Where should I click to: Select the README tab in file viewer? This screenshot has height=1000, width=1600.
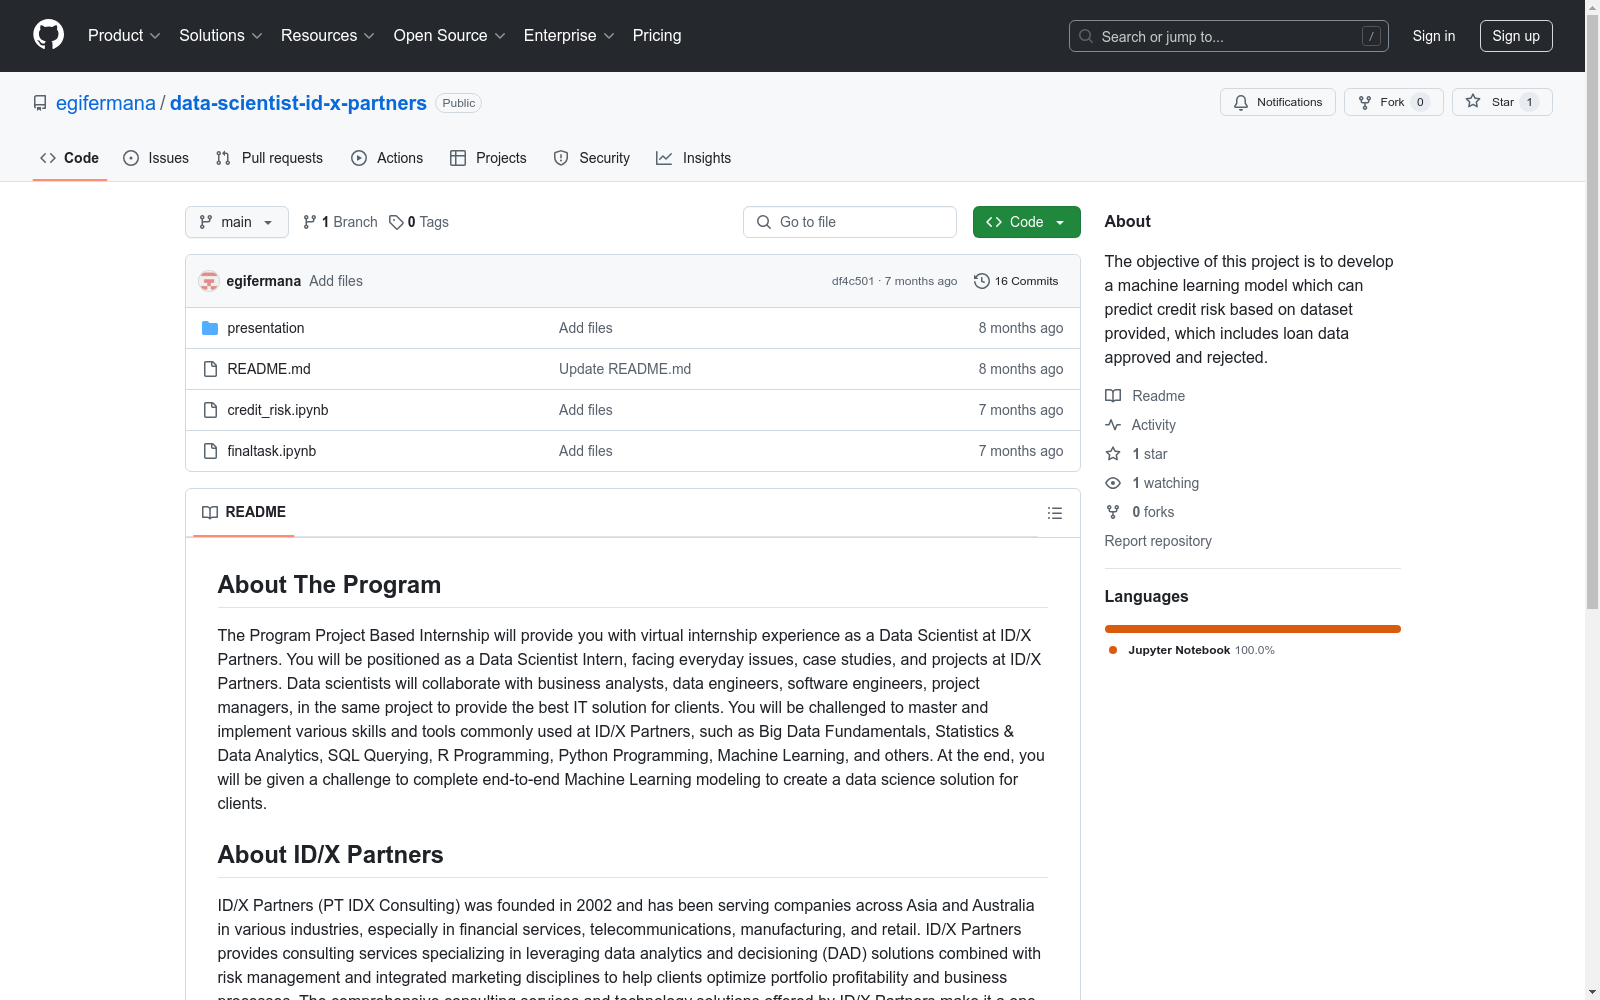(x=244, y=512)
